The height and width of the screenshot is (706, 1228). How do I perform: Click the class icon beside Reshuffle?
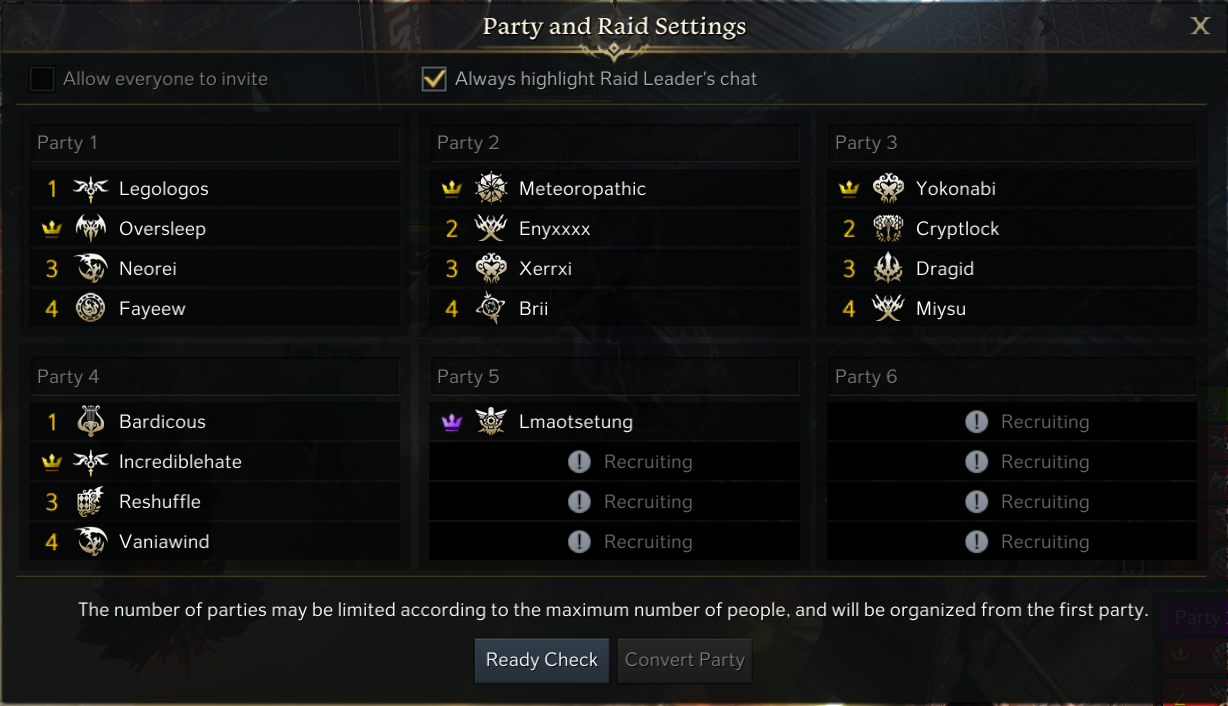[91, 502]
